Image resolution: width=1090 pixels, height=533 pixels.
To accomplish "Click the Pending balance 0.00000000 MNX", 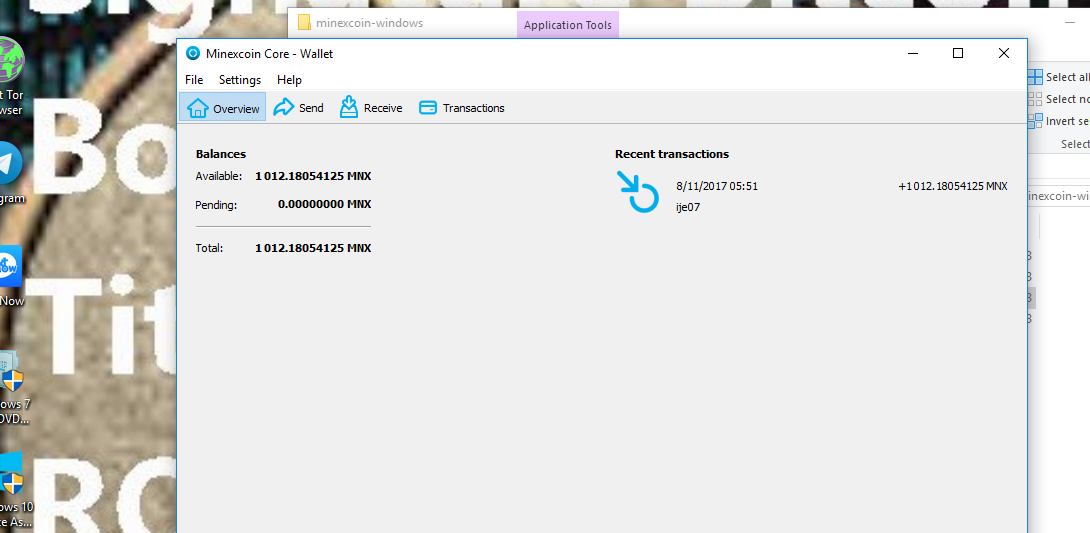I will pyautogui.click(x=325, y=205).
